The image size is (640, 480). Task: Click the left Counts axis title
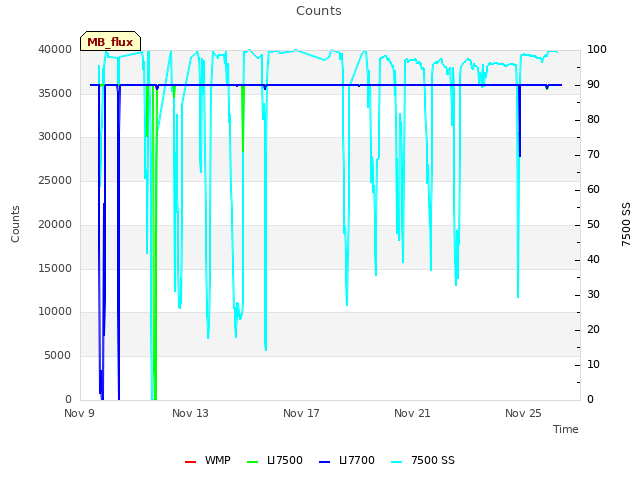(15, 224)
